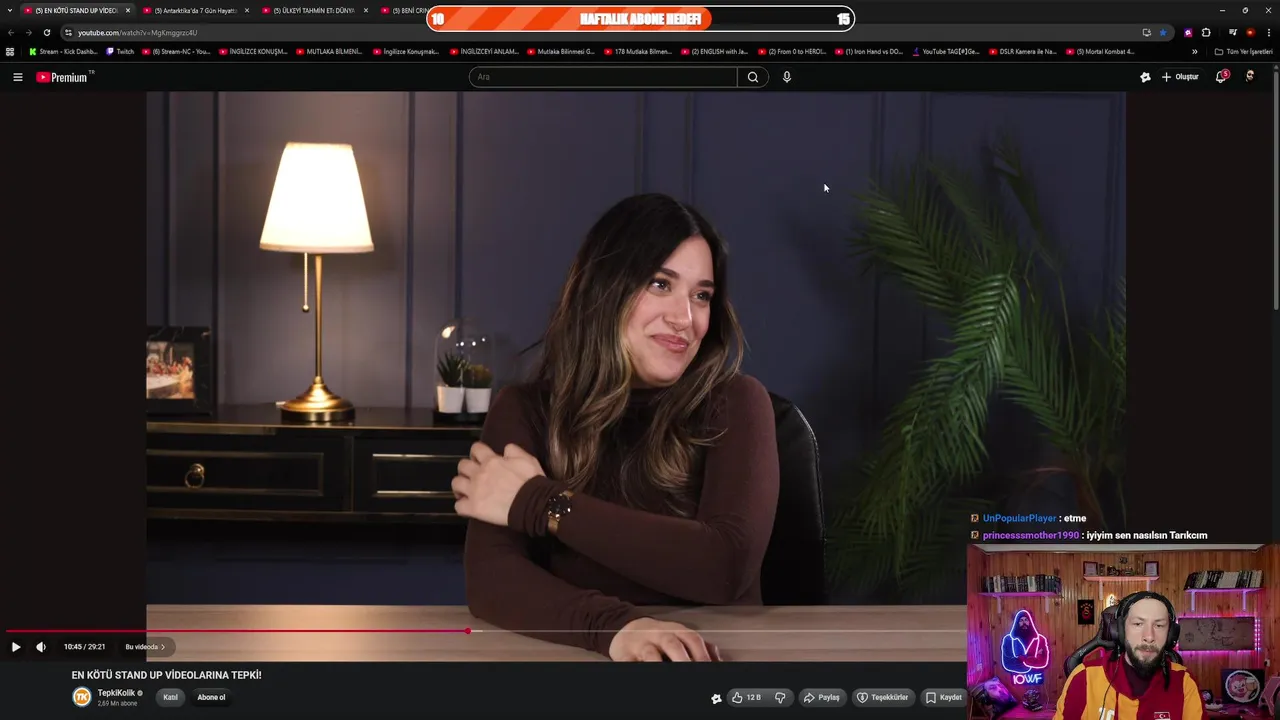Screen dimensions: 1280x720
Task: Open the apps grid in bookmarks bar
Action: click(x=10, y=51)
